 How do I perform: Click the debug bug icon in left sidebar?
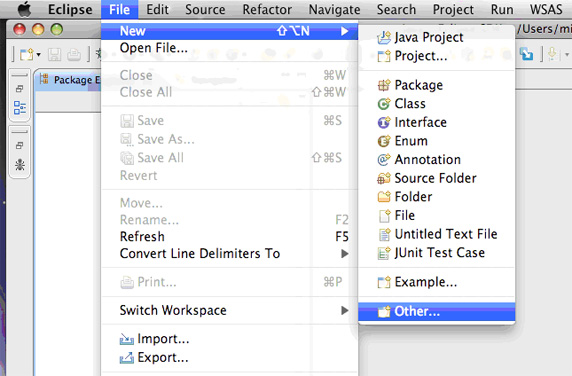click(20, 164)
